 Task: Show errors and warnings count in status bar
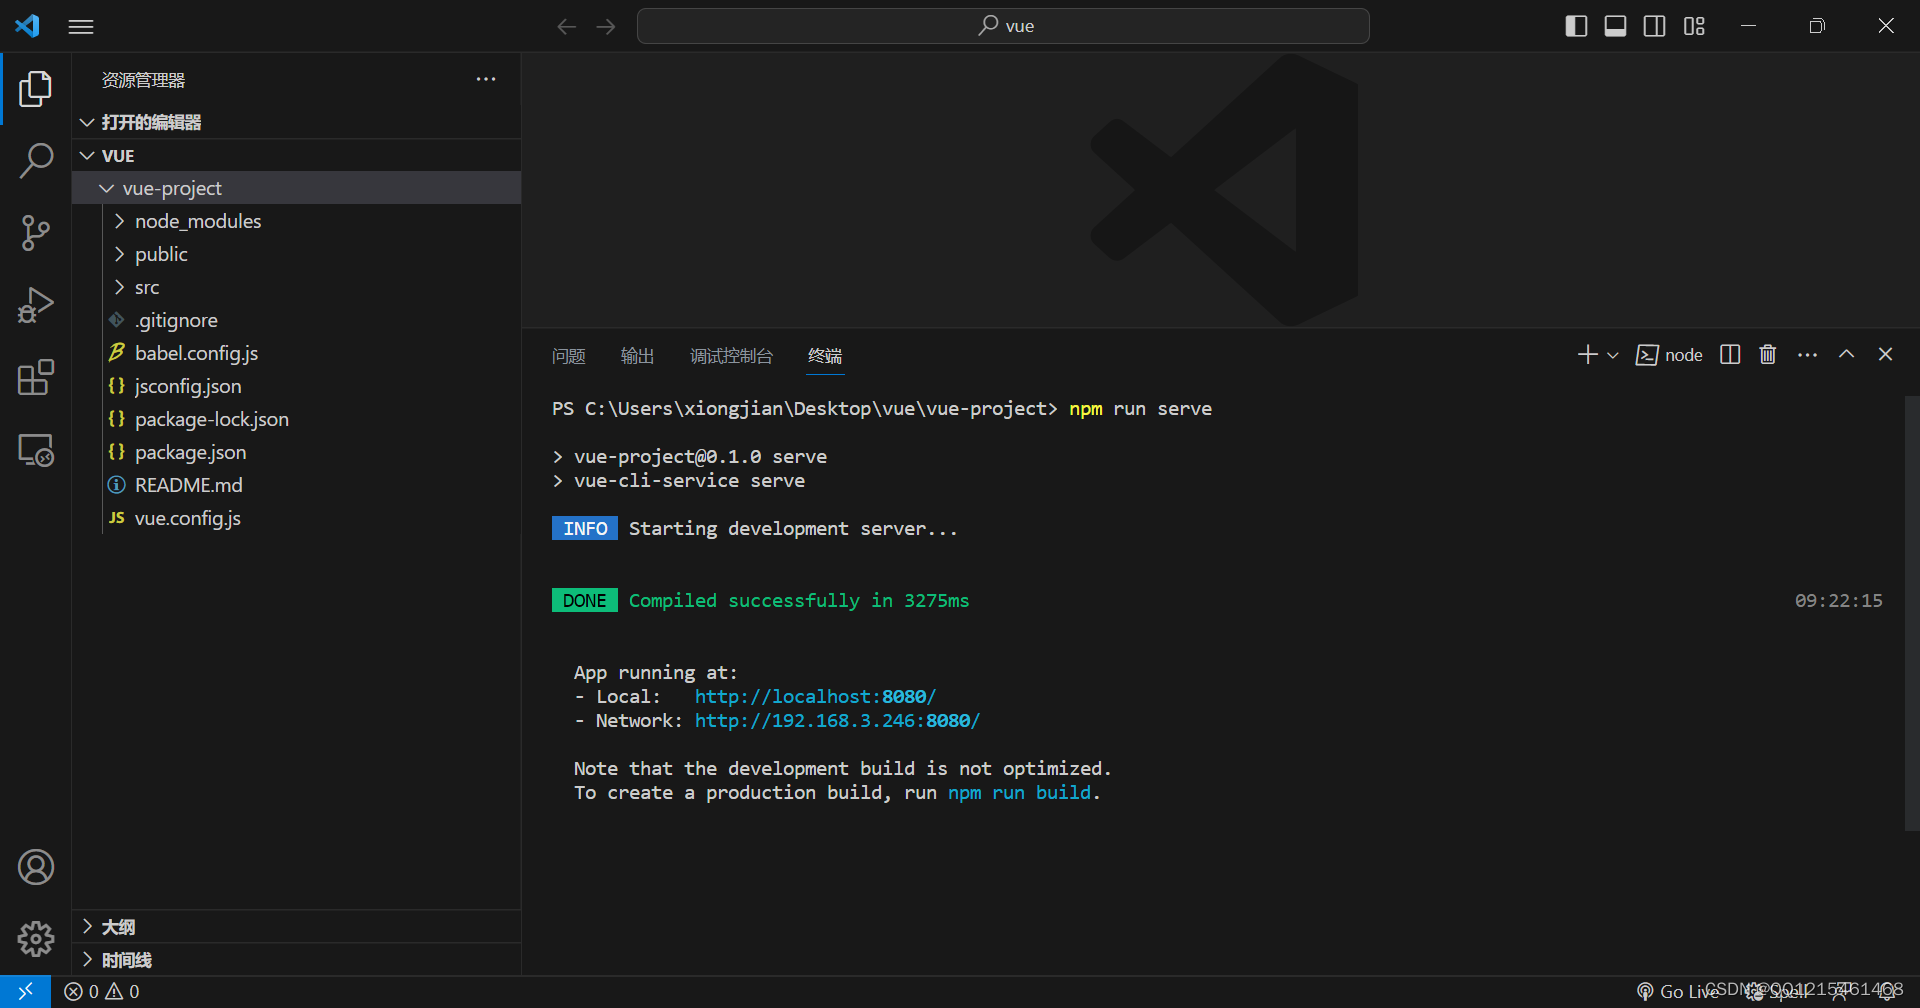[x=102, y=992]
